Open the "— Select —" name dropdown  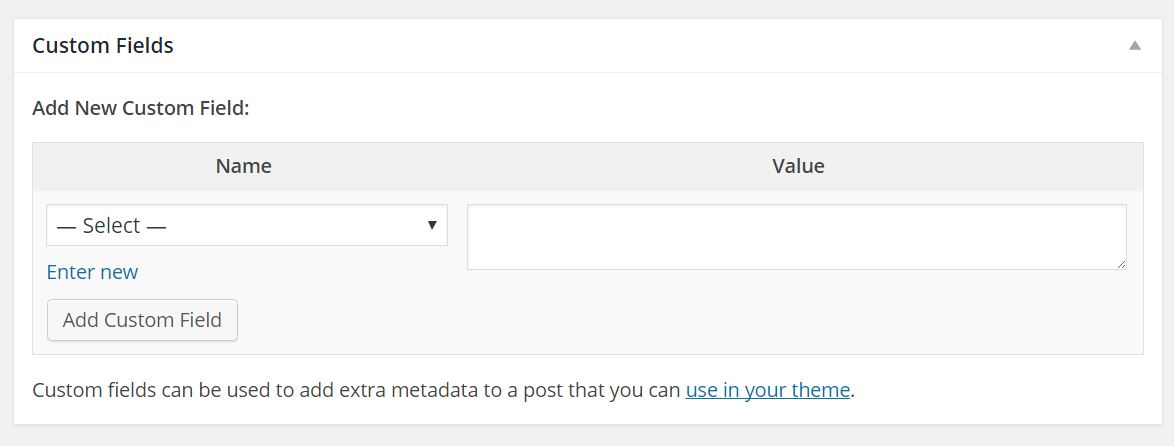246,226
